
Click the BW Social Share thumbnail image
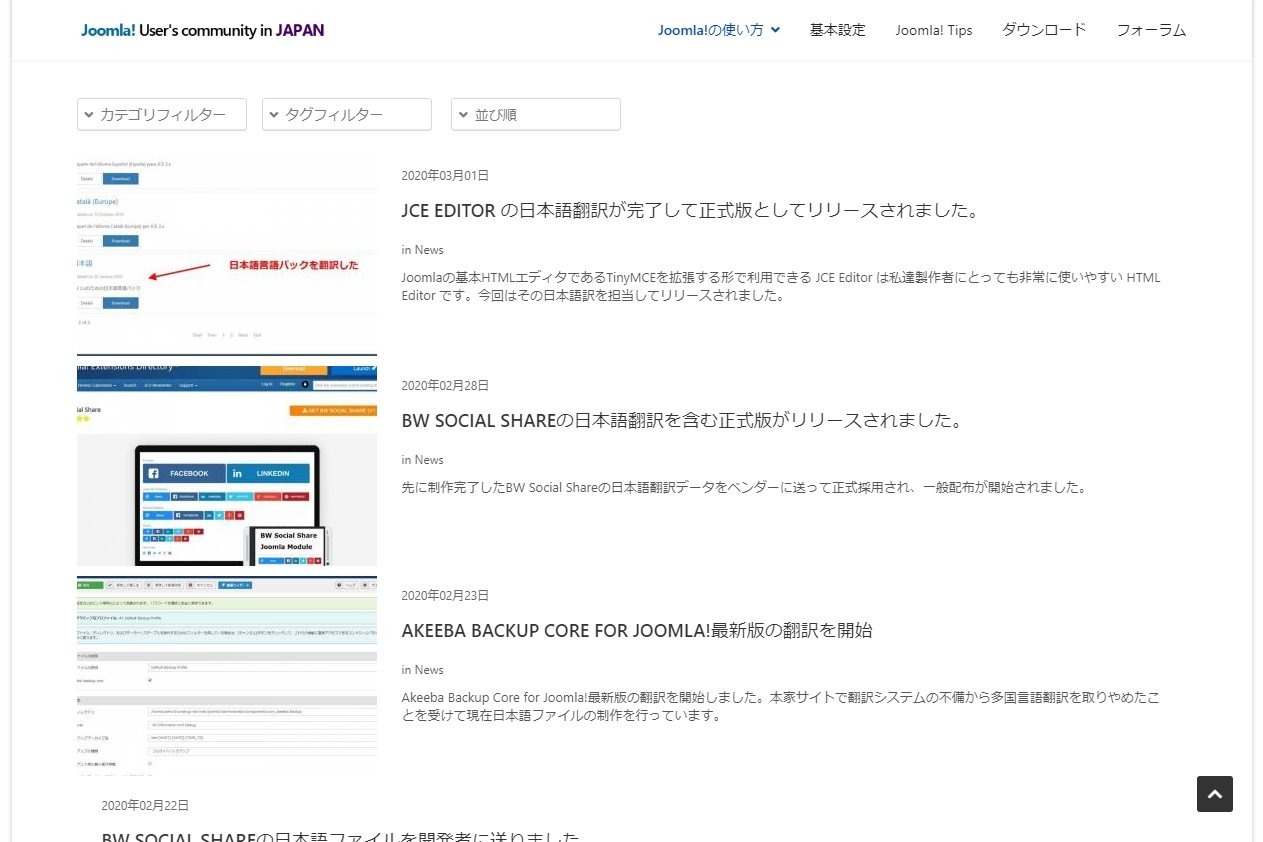click(x=226, y=463)
